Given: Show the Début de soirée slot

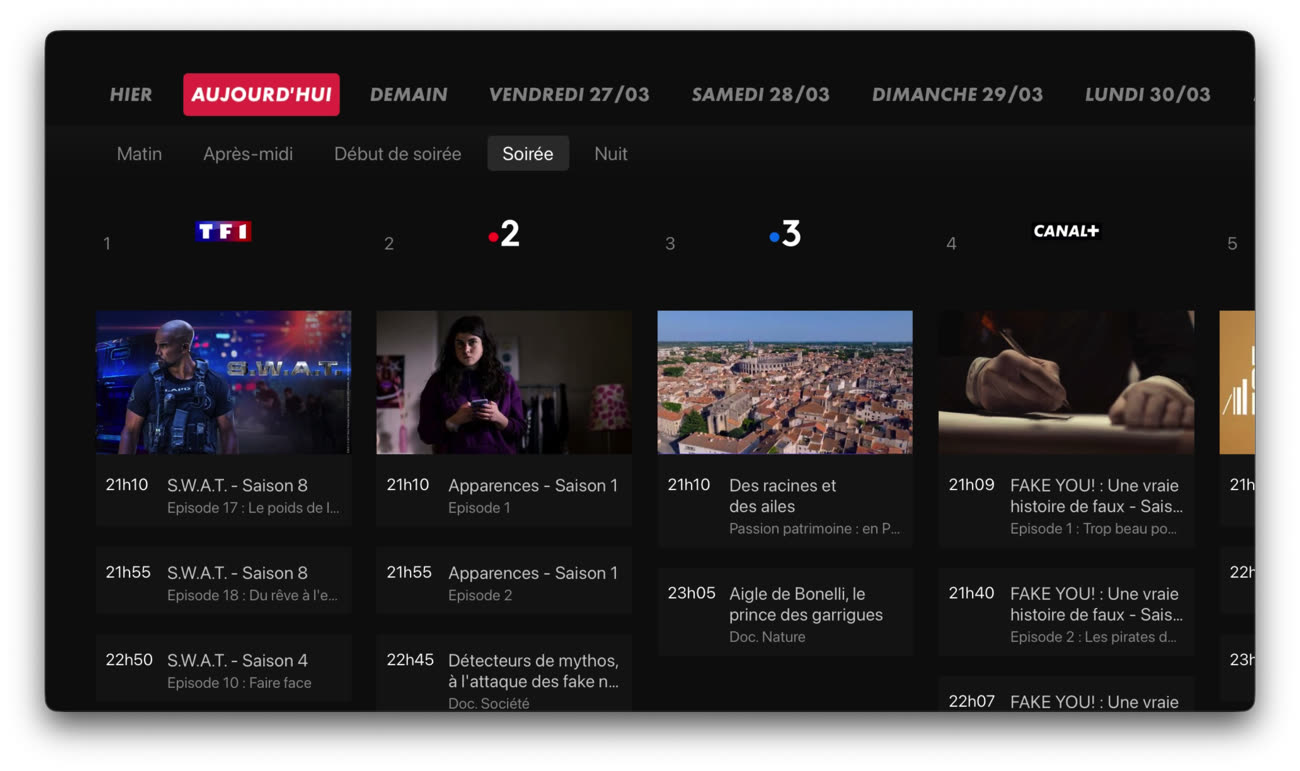Looking at the screenshot, I should [397, 154].
